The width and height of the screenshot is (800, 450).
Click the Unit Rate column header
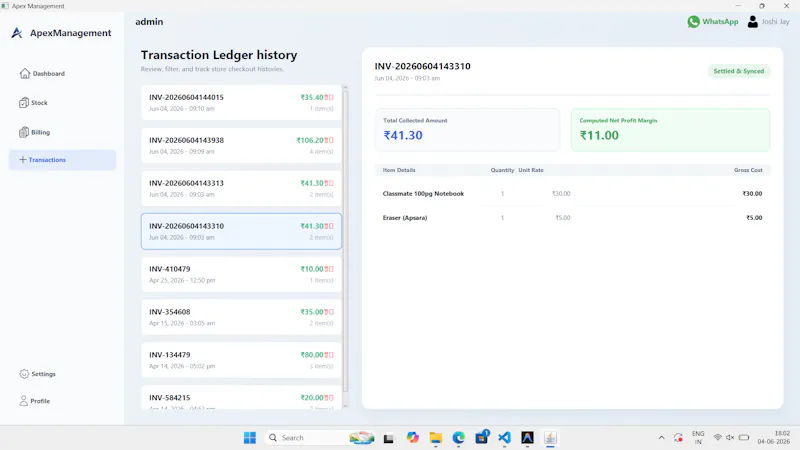pos(531,170)
